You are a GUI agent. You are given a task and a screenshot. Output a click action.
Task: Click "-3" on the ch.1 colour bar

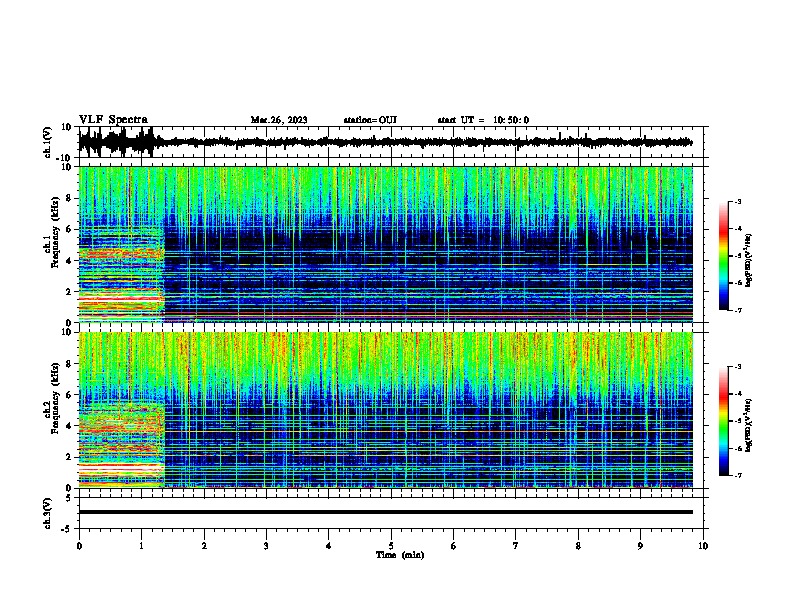click(x=738, y=202)
